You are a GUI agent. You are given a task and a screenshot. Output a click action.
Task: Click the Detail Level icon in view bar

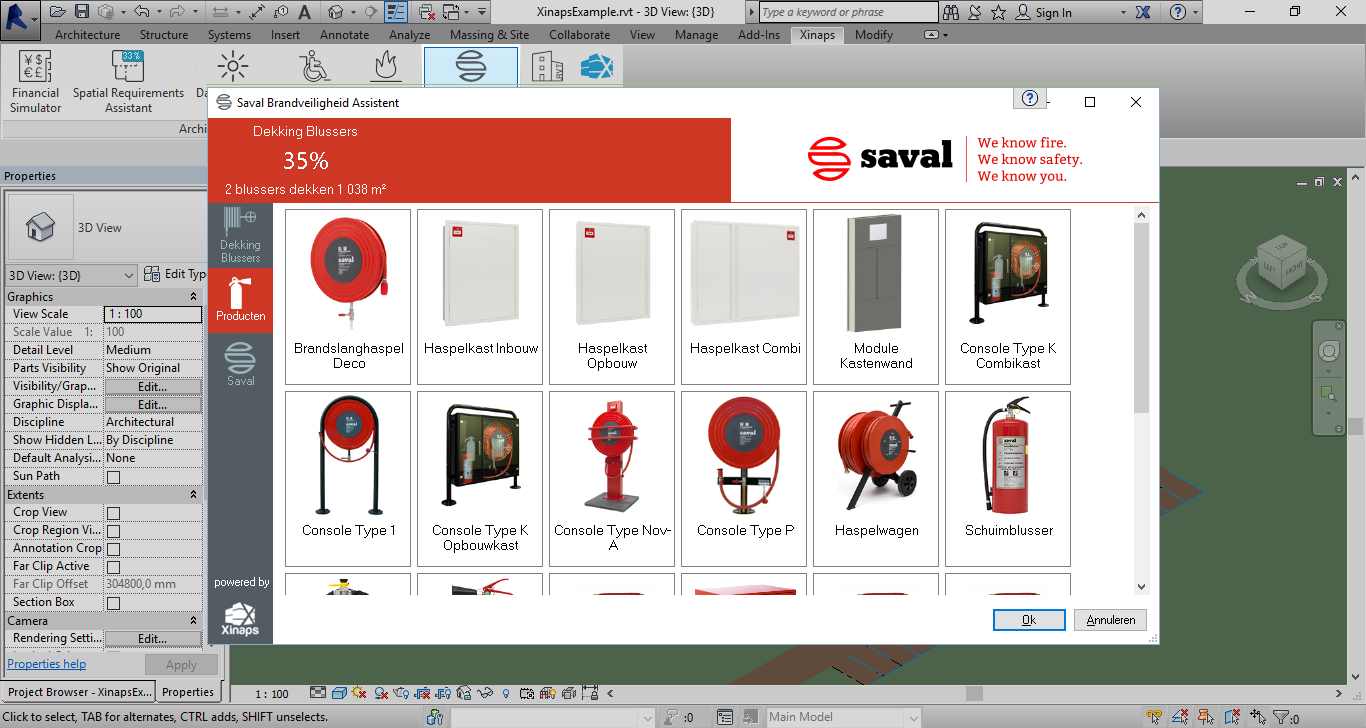[x=318, y=693]
